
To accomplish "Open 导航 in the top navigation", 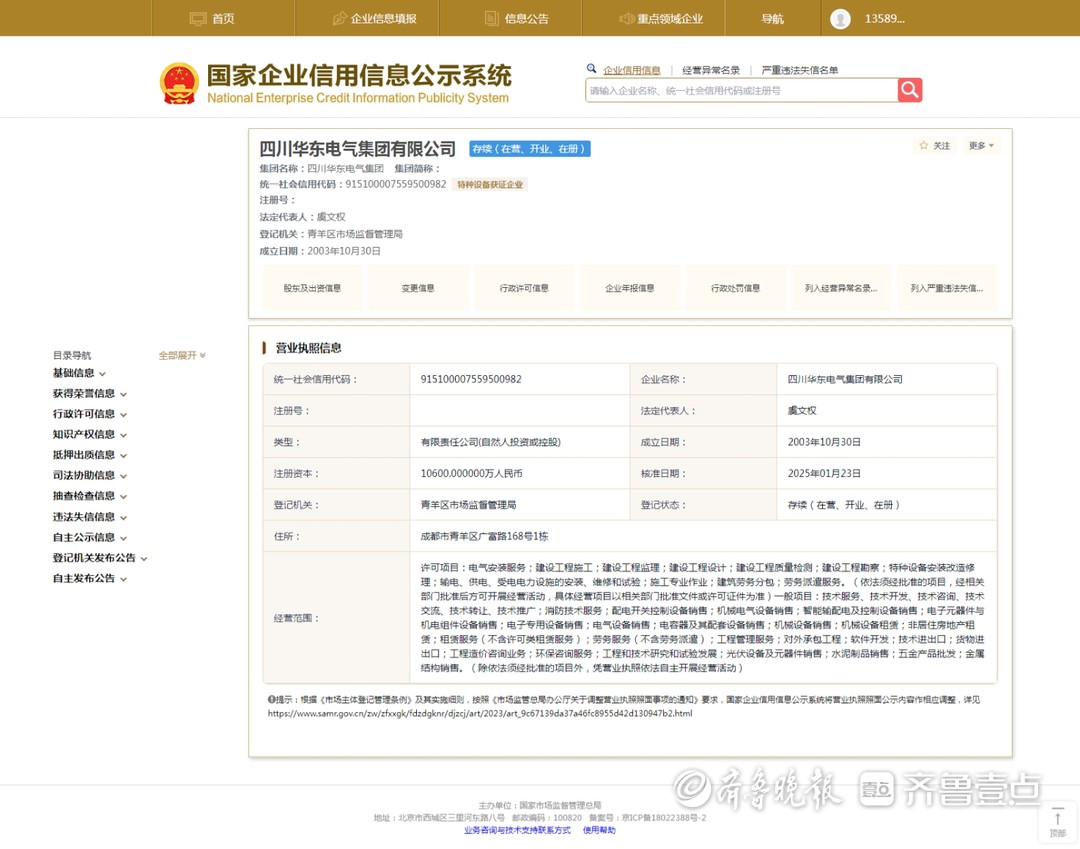I will tap(772, 19).
